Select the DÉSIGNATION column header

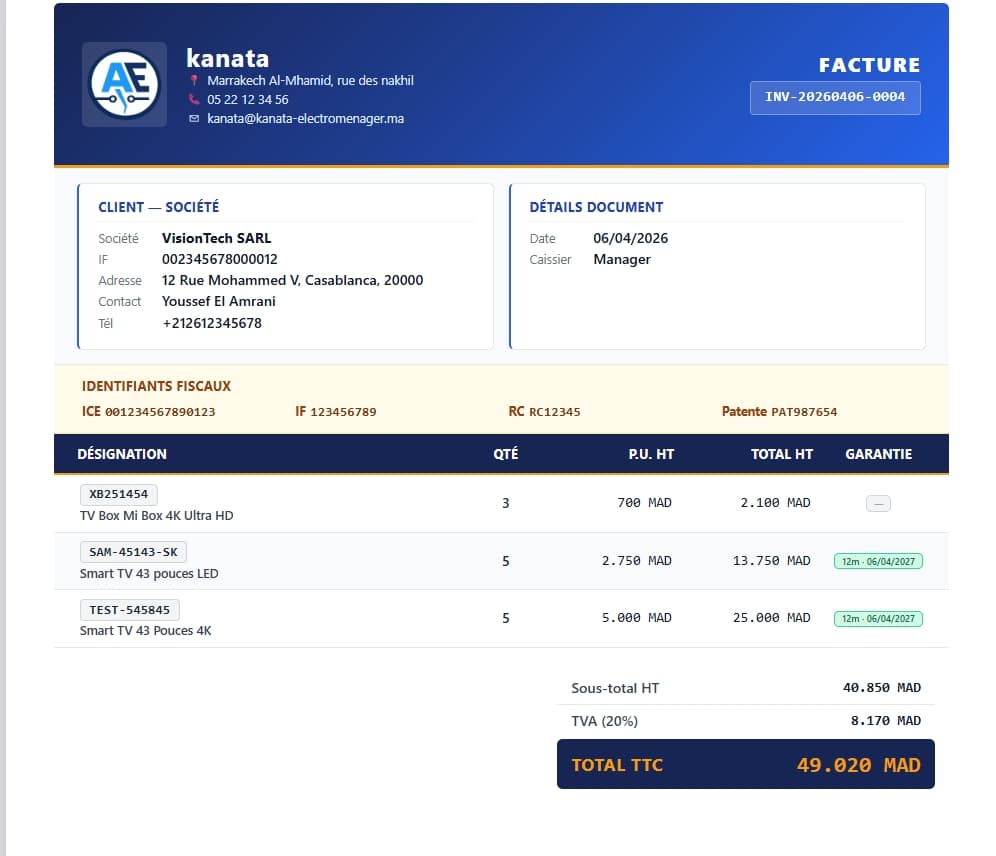(122, 454)
